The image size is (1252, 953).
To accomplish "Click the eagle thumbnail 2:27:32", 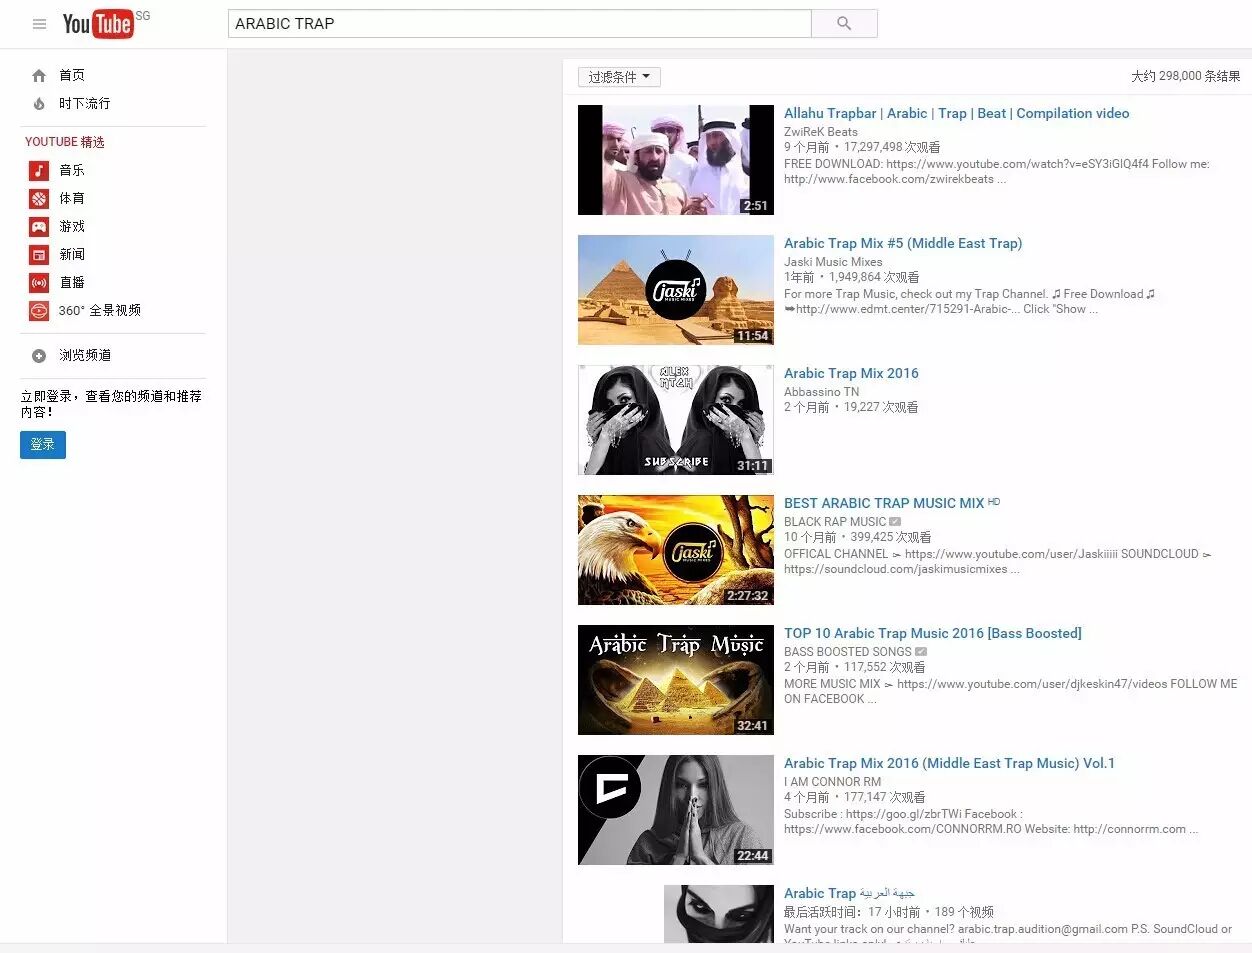I will click(676, 550).
